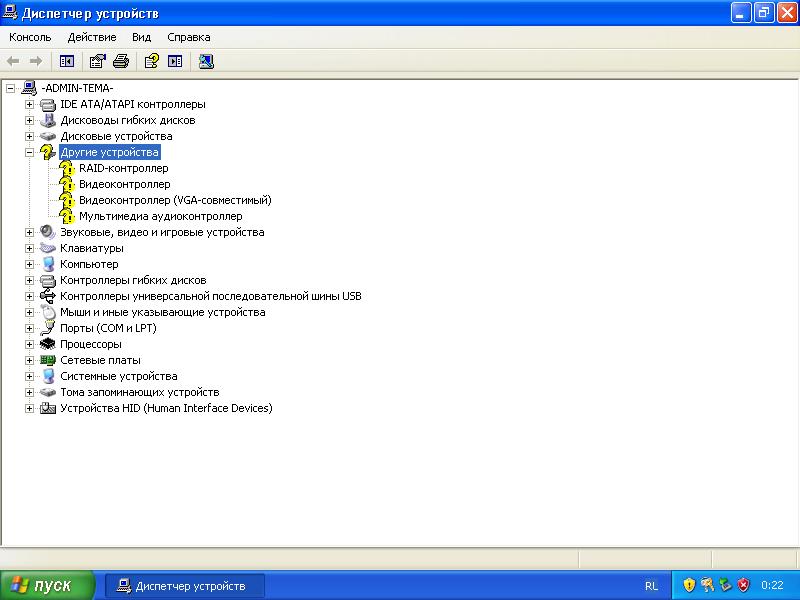Click the Help toolbar icon
The height and width of the screenshot is (600, 800).
pos(152,61)
